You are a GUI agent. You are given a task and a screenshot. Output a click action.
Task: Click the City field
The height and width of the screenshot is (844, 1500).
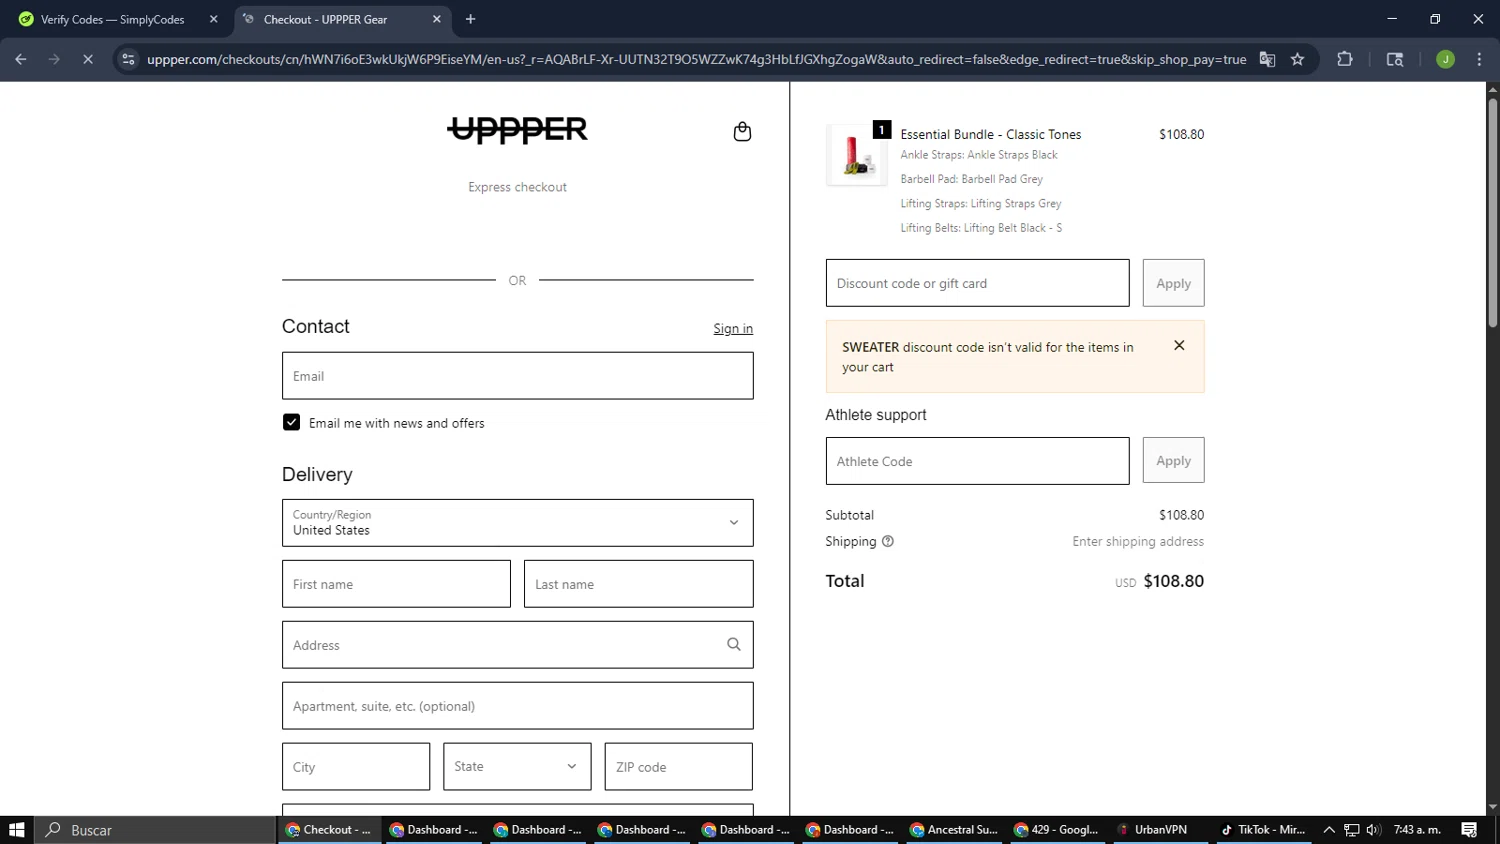point(356,767)
